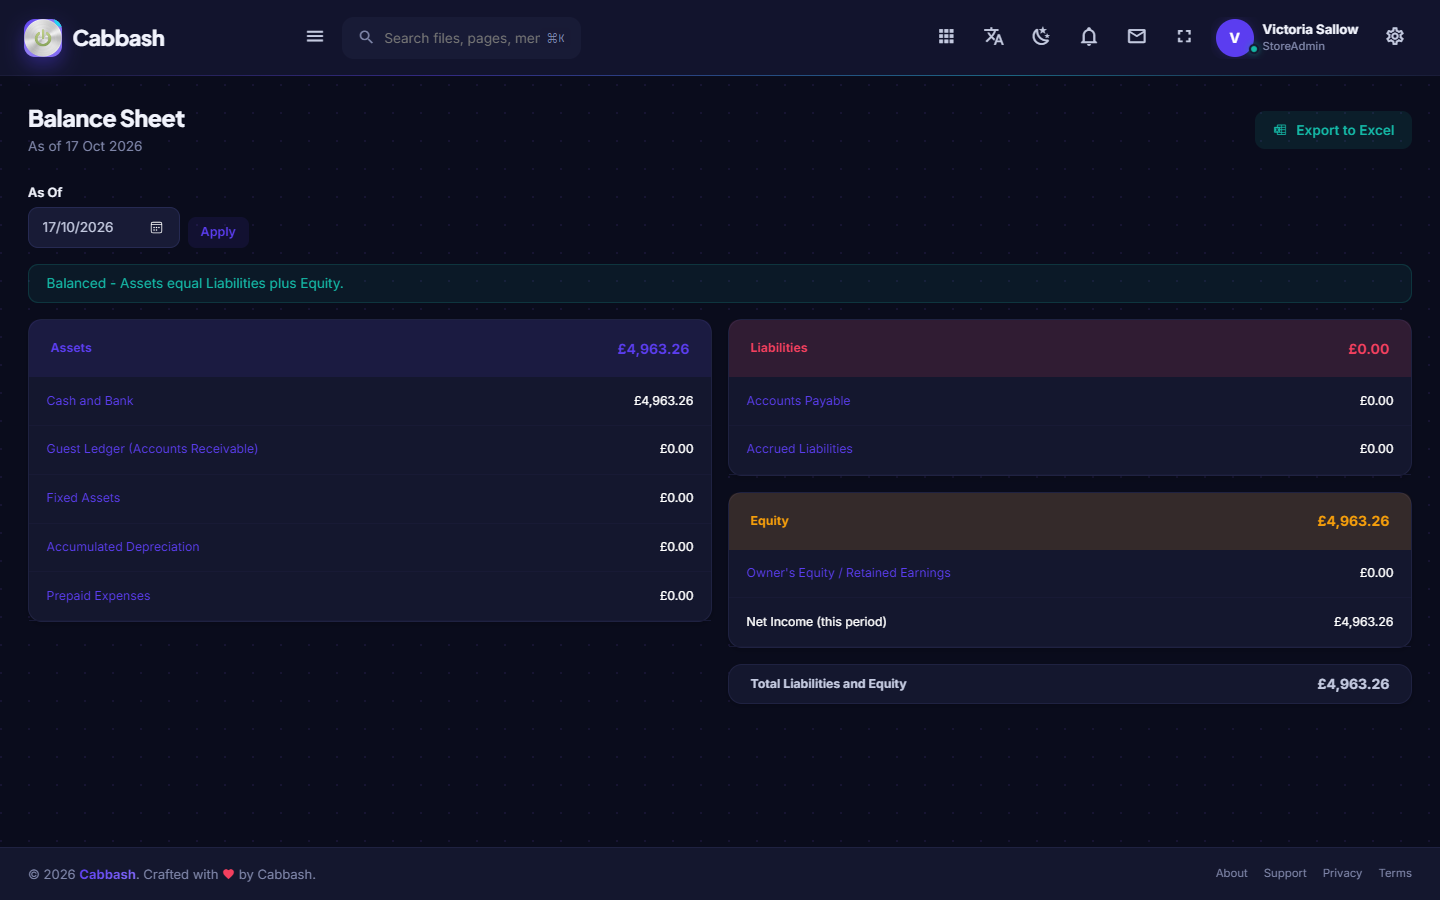This screenshot has height=900, width=1440.
Task: Open the settings gear
Action: click(x=1395, y=37)
